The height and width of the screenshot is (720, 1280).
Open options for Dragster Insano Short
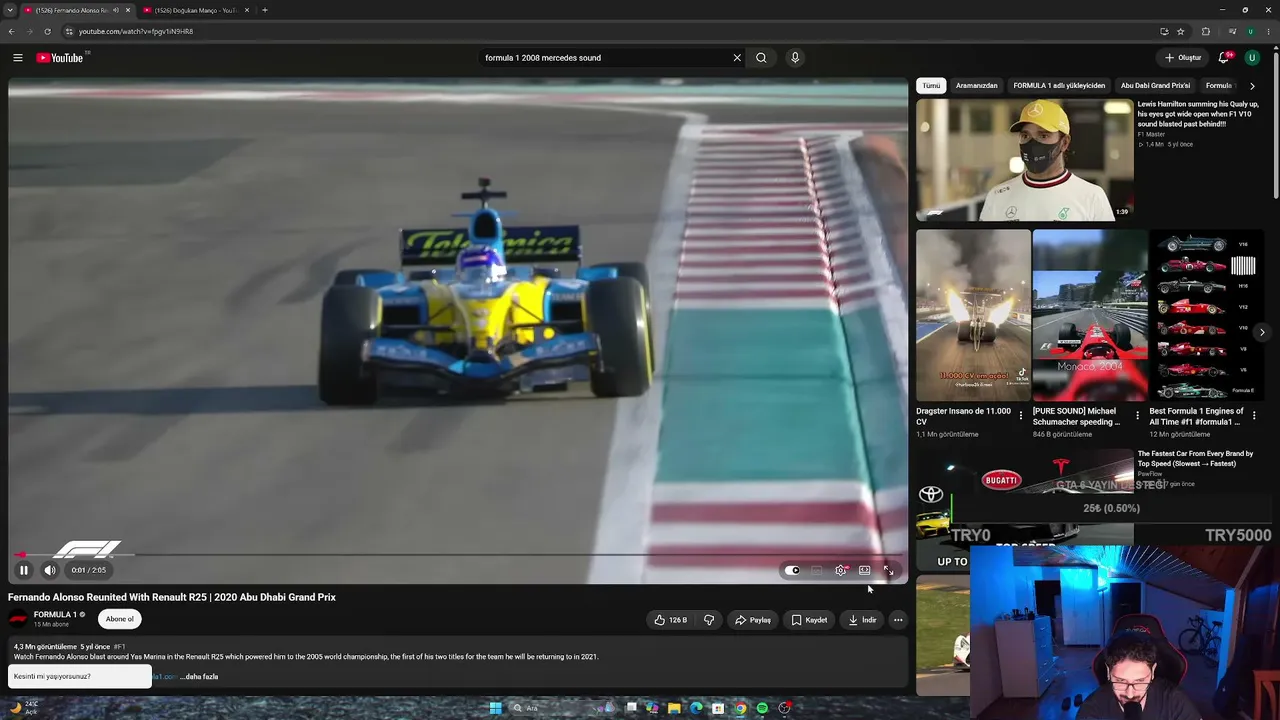point(1021,415)
